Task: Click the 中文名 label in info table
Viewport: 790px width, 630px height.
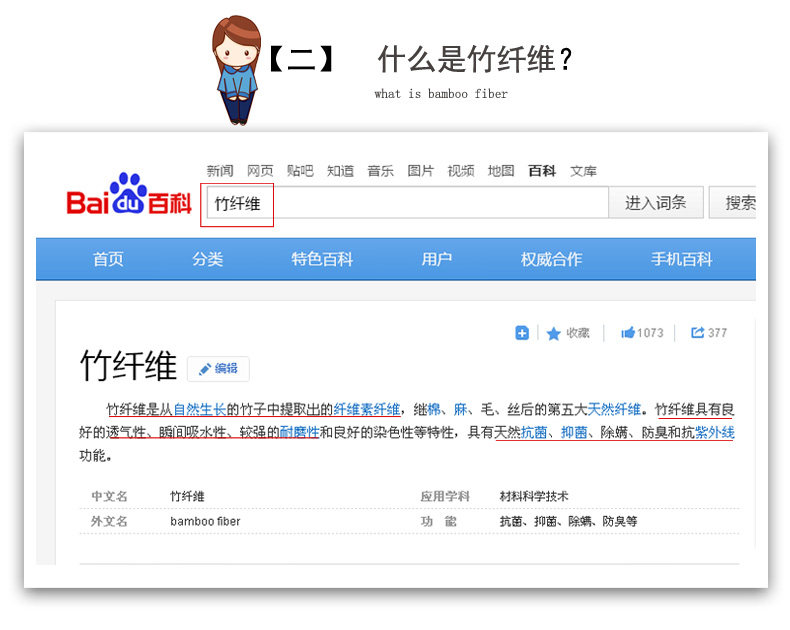Action: pyautogui.click(x=109, y=496)
